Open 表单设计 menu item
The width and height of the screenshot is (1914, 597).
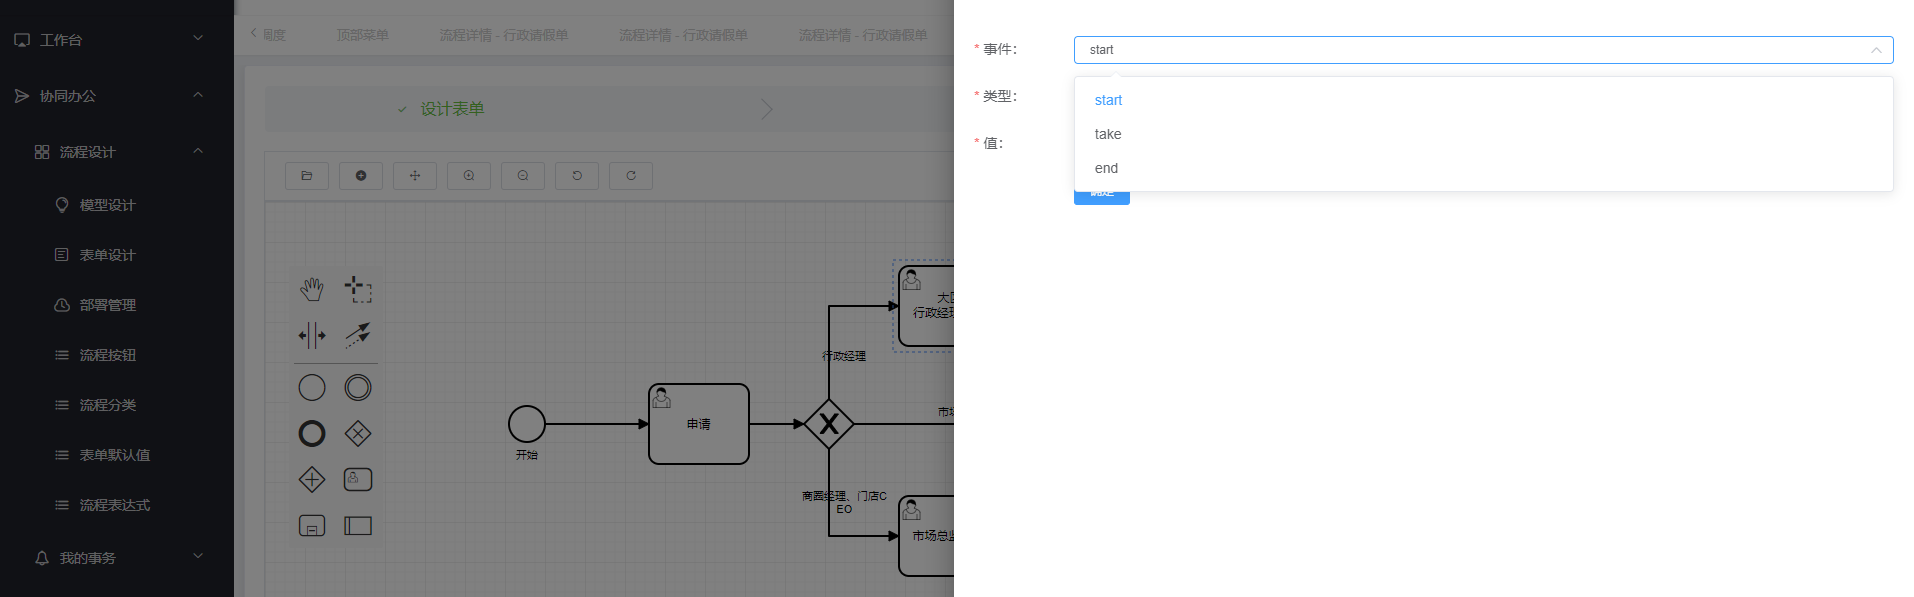[117, 255]
